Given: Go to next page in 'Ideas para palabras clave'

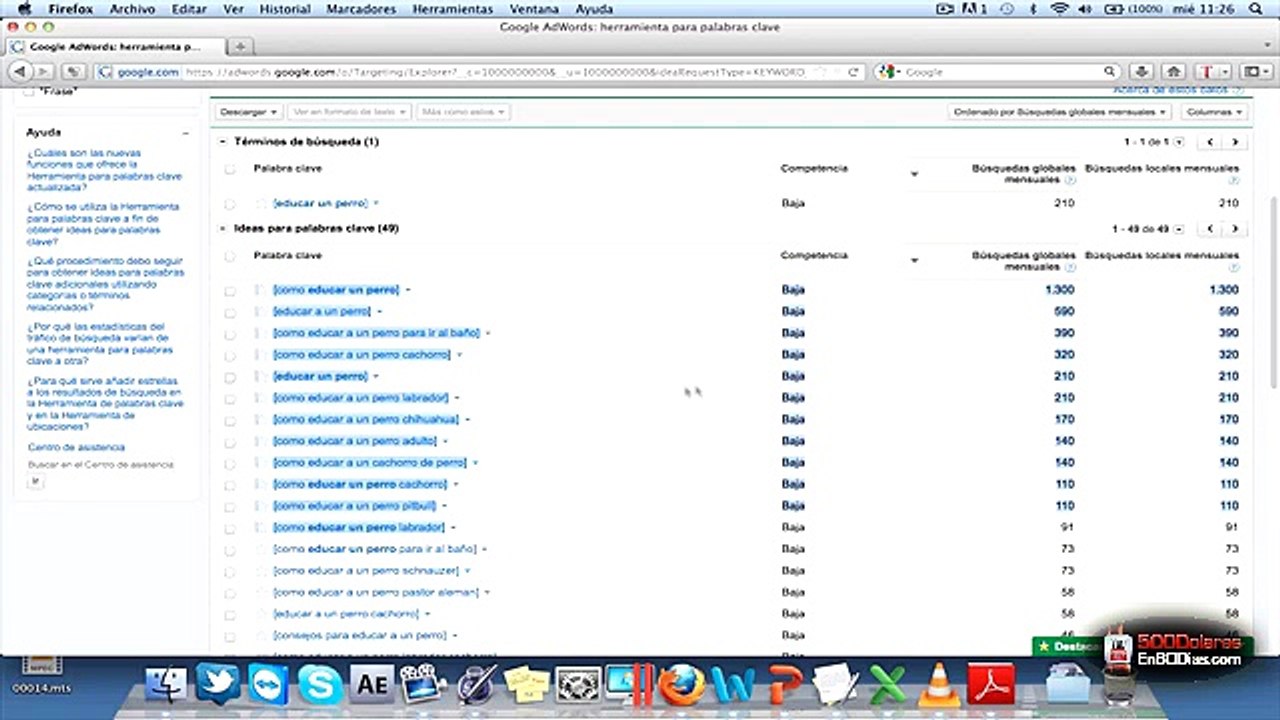Looking at the screenshot, I should [x=1235, y=229].
